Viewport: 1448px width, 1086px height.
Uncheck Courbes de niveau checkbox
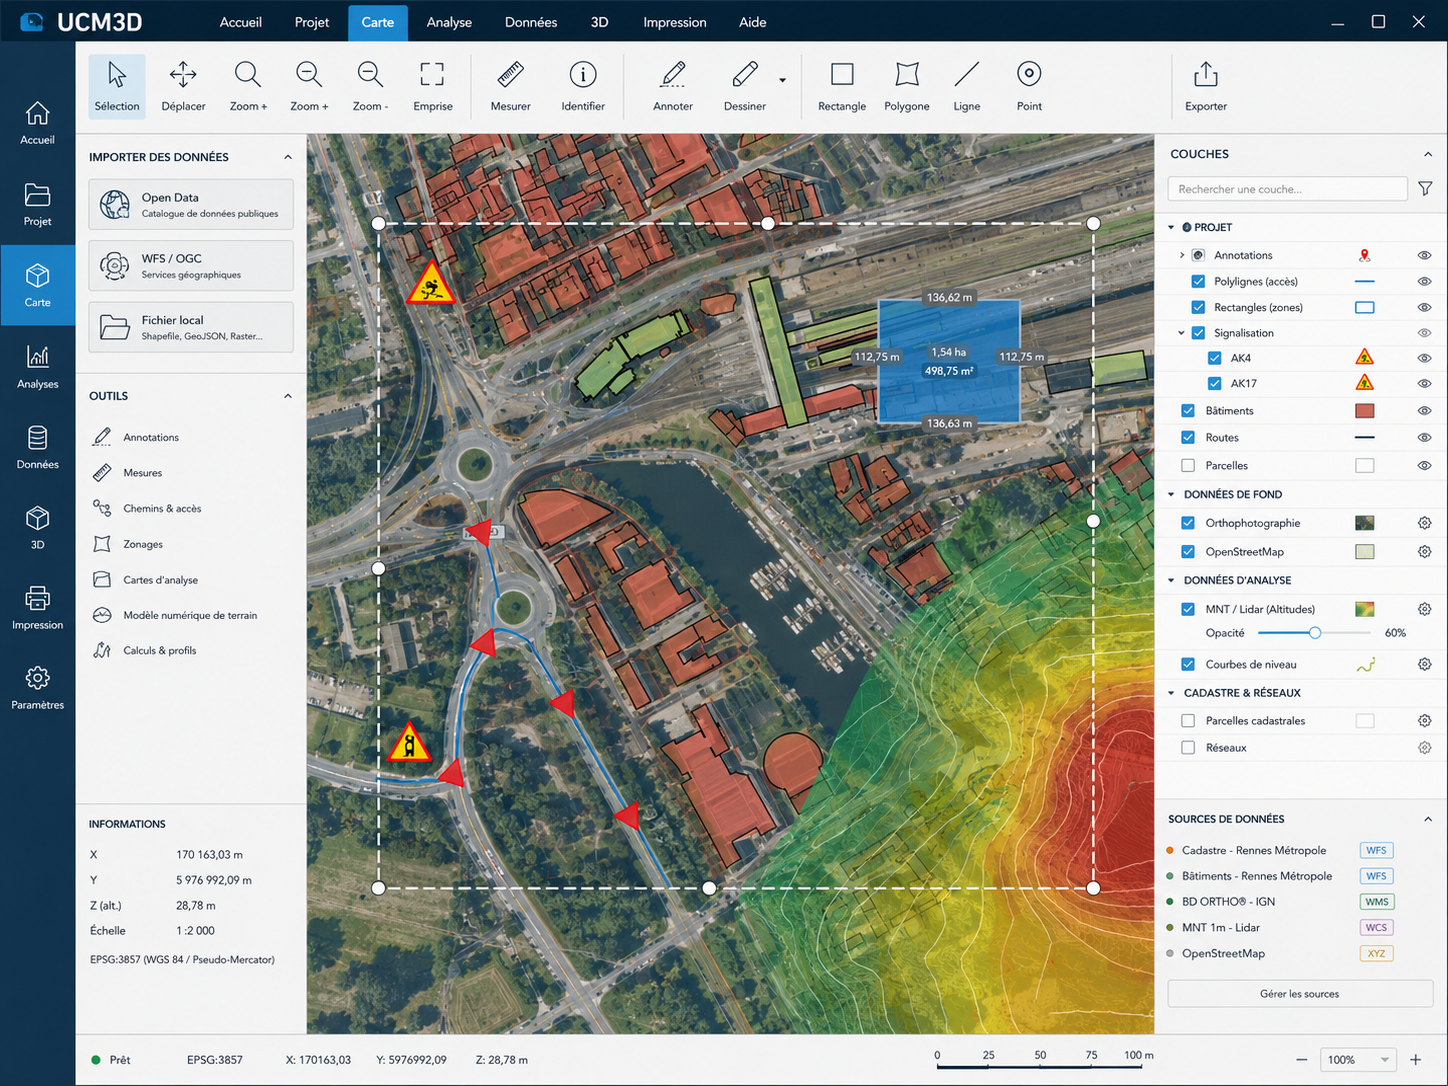pos(1188,664)
